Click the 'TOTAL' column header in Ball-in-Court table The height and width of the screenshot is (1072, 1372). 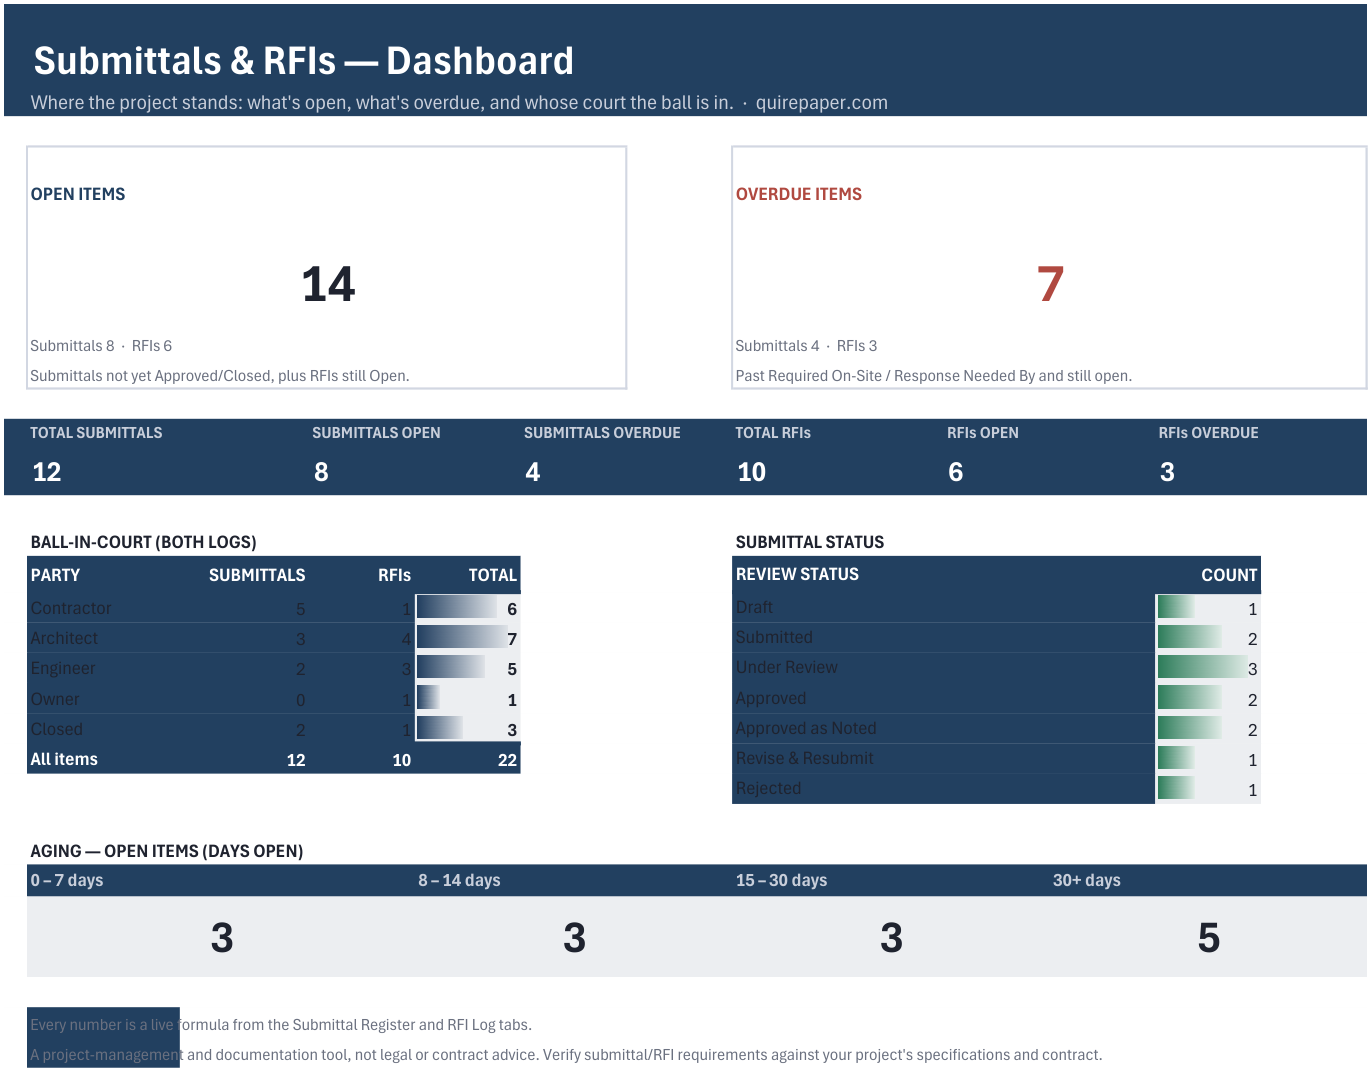tap(493, 575)
